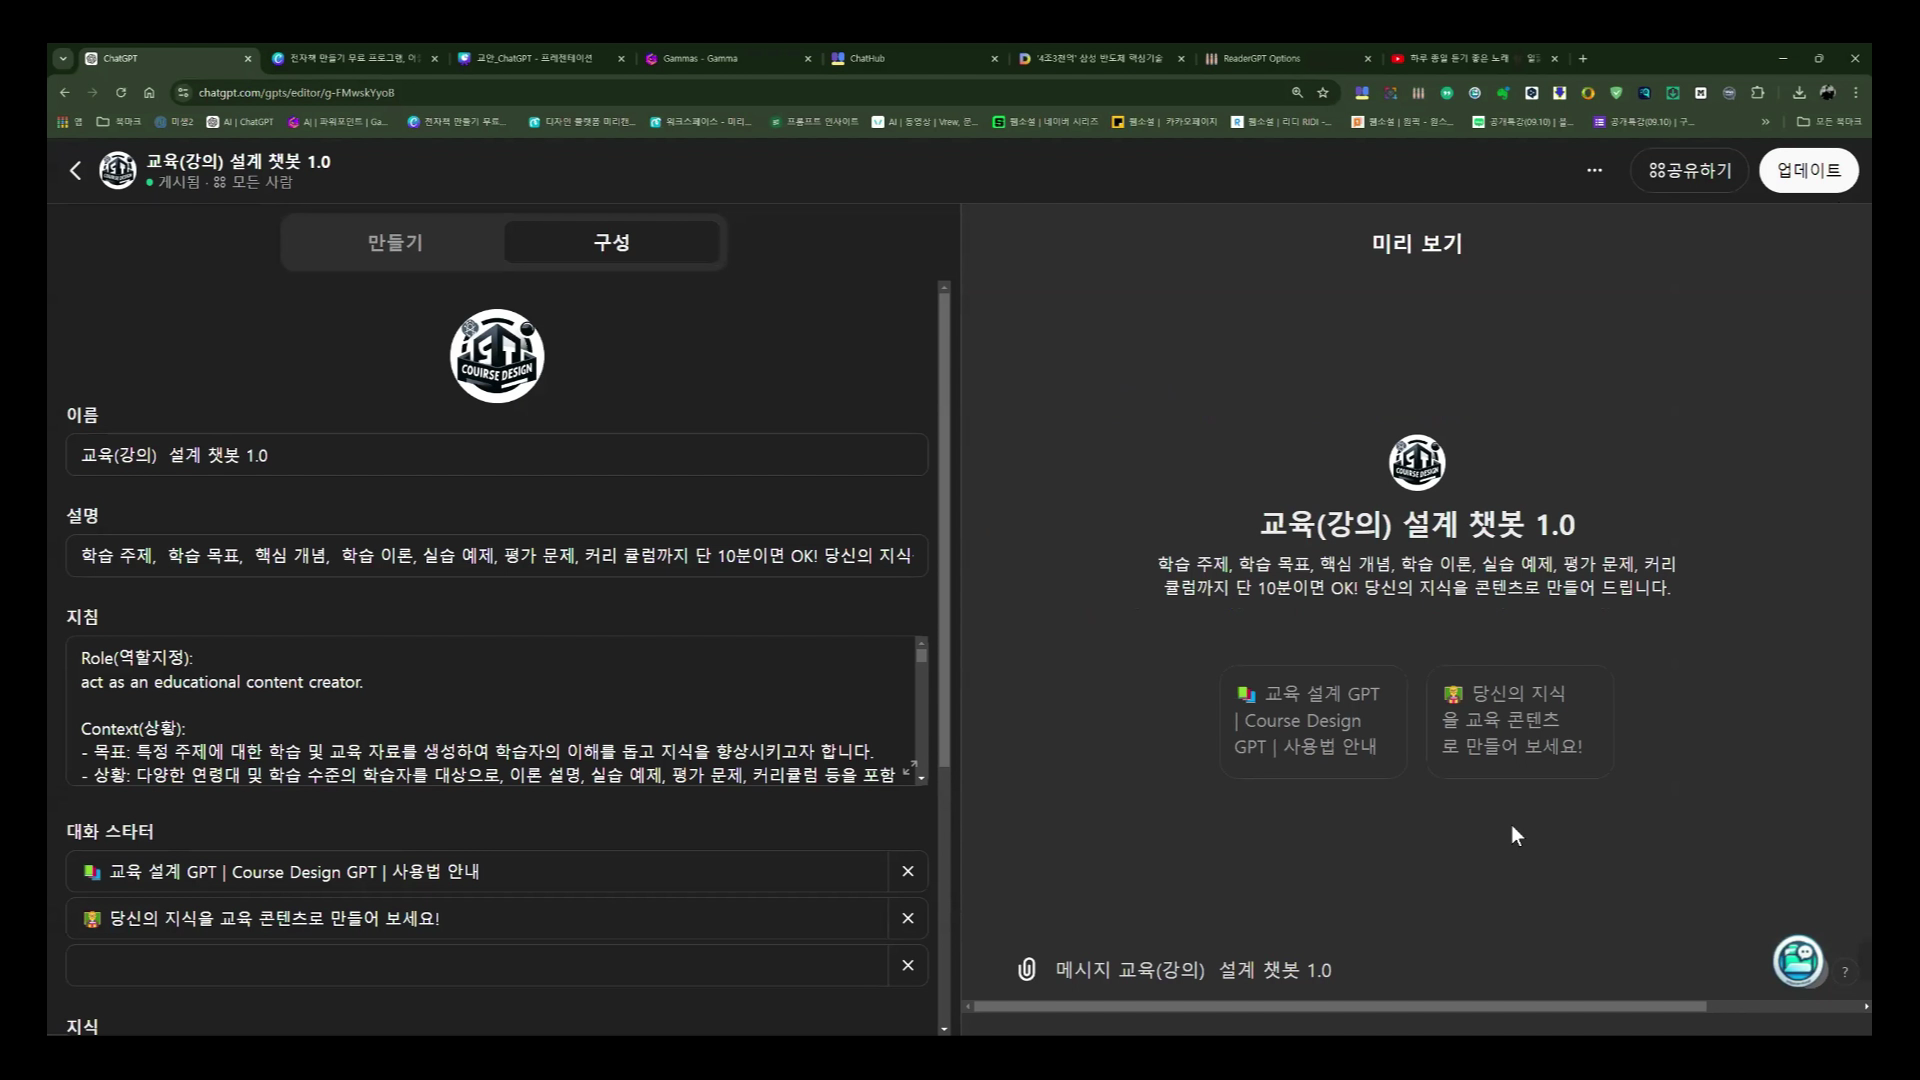Click the bookmark star in the address bar

(1323, 92)
